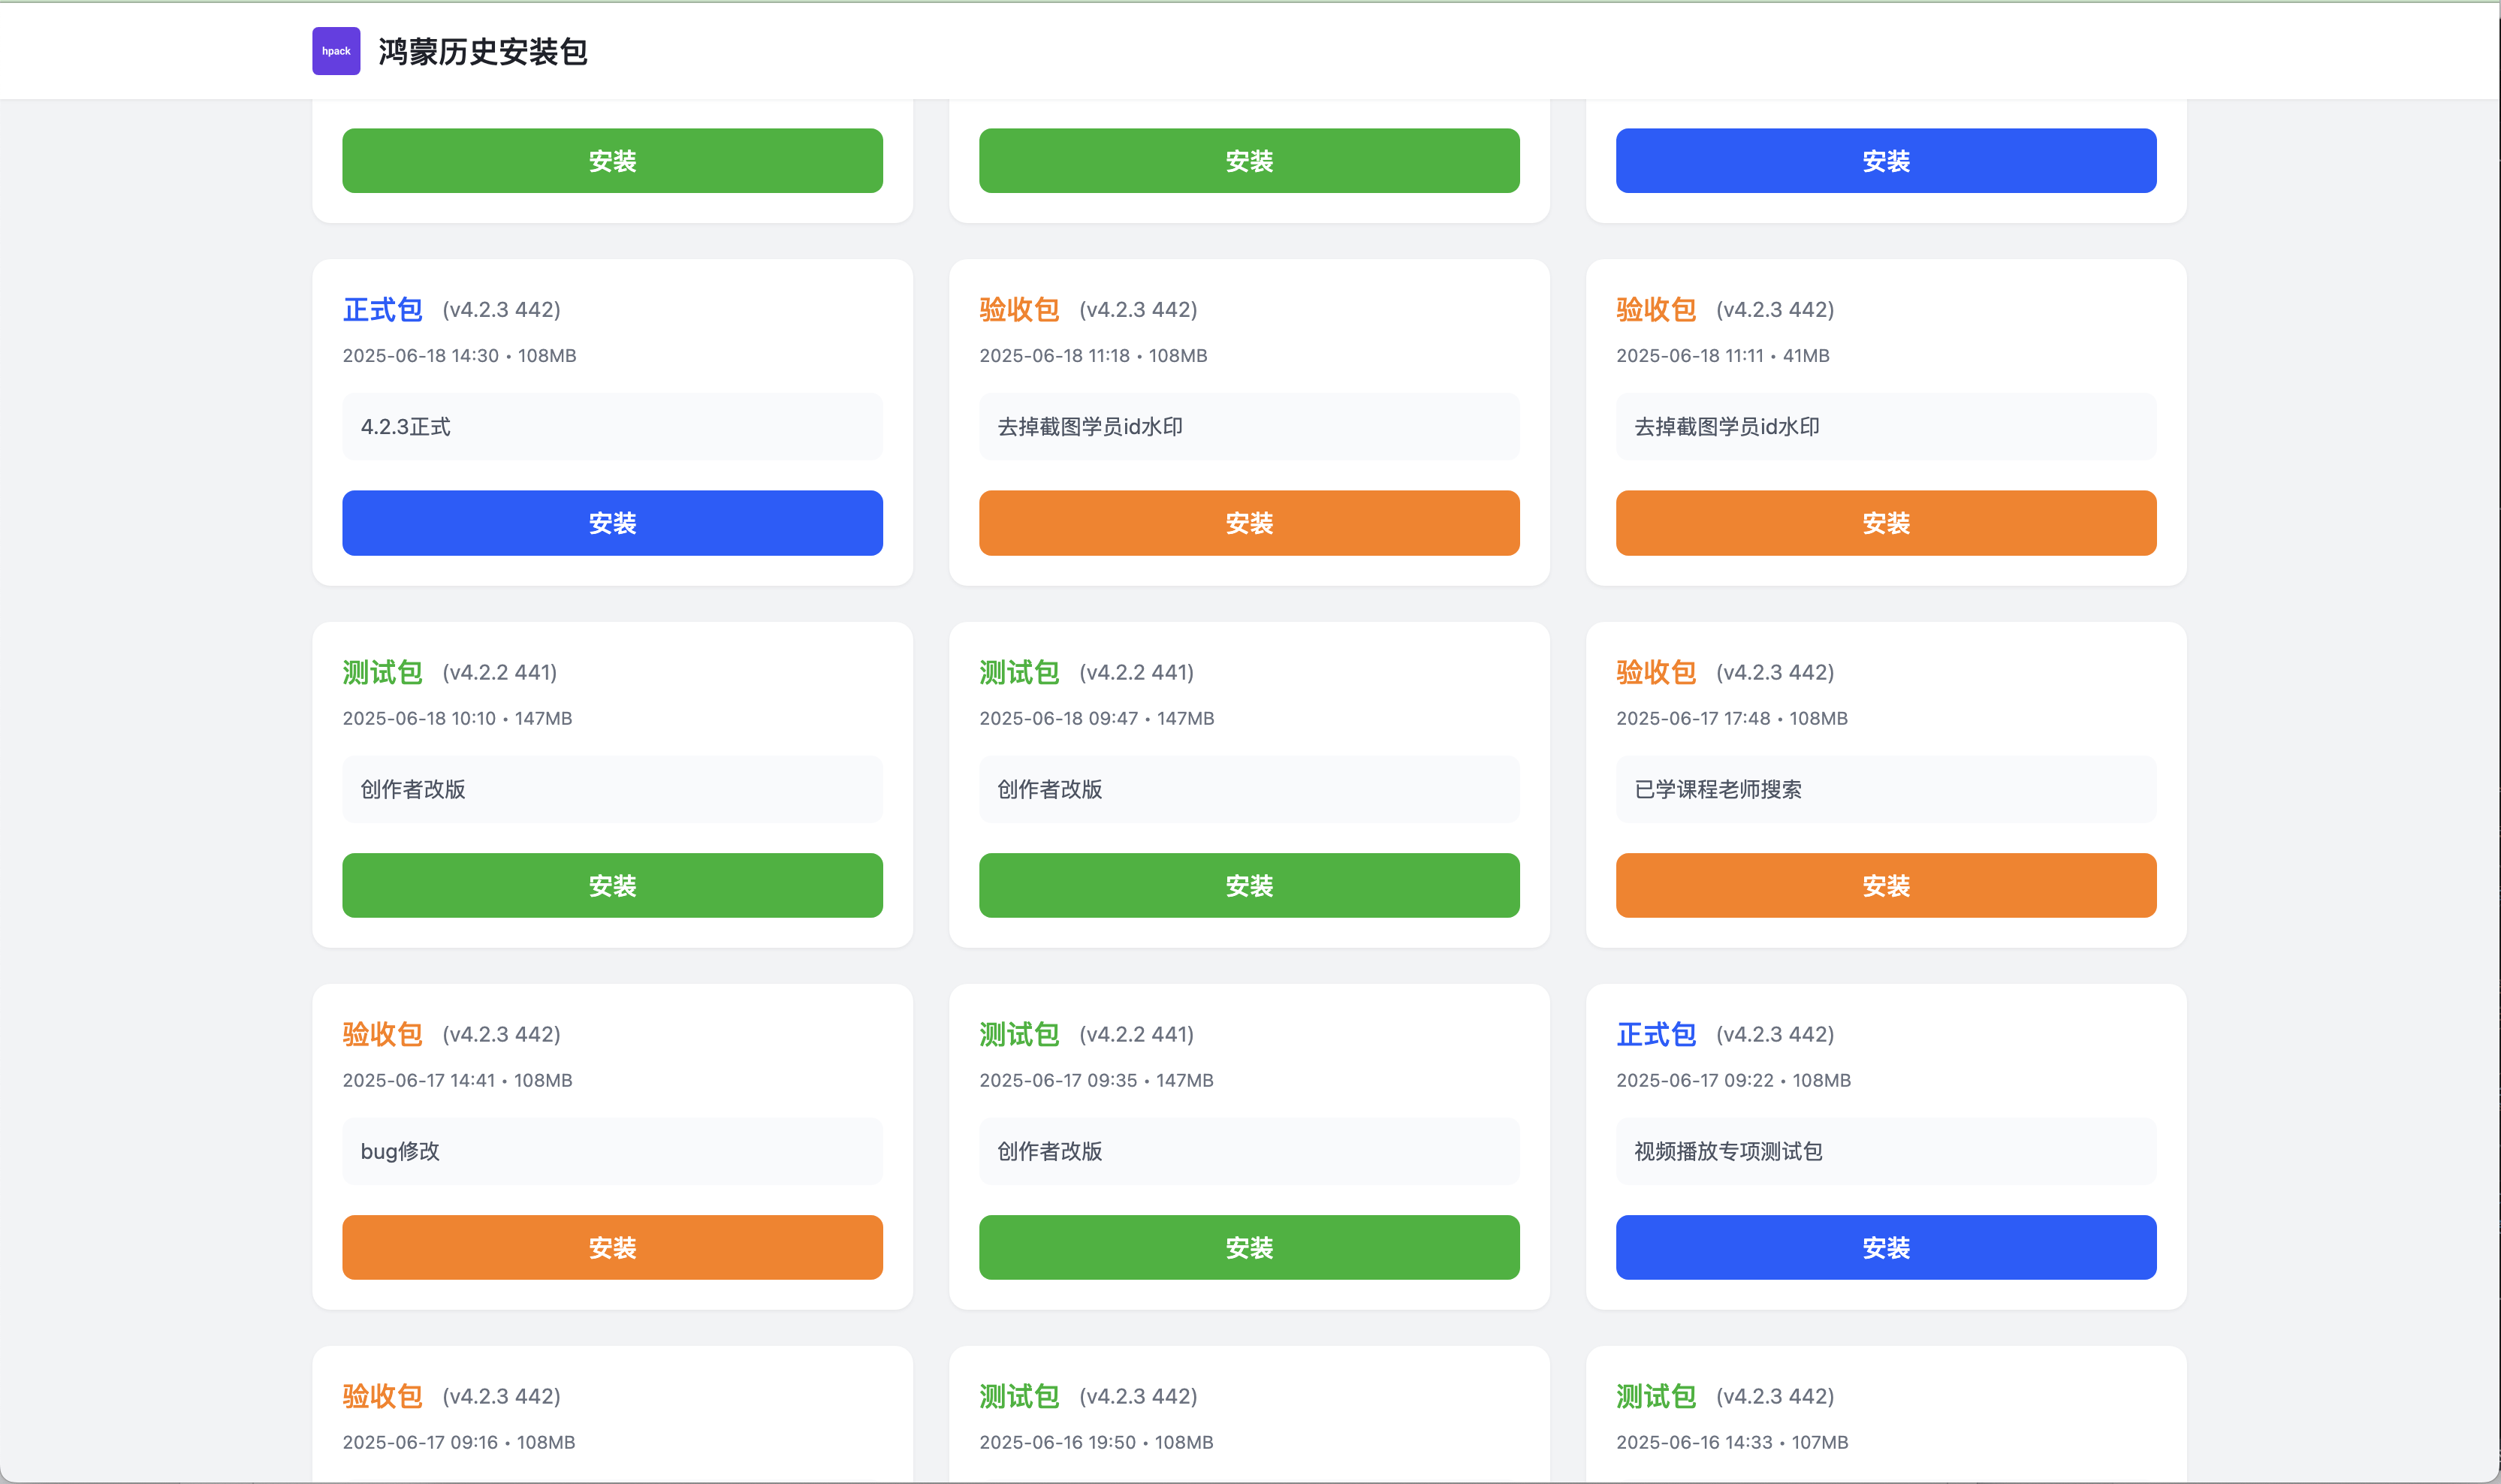Install 测试包 dated 2025-06-18 10:10
2501x1484 pixels.
pos(612,885)
